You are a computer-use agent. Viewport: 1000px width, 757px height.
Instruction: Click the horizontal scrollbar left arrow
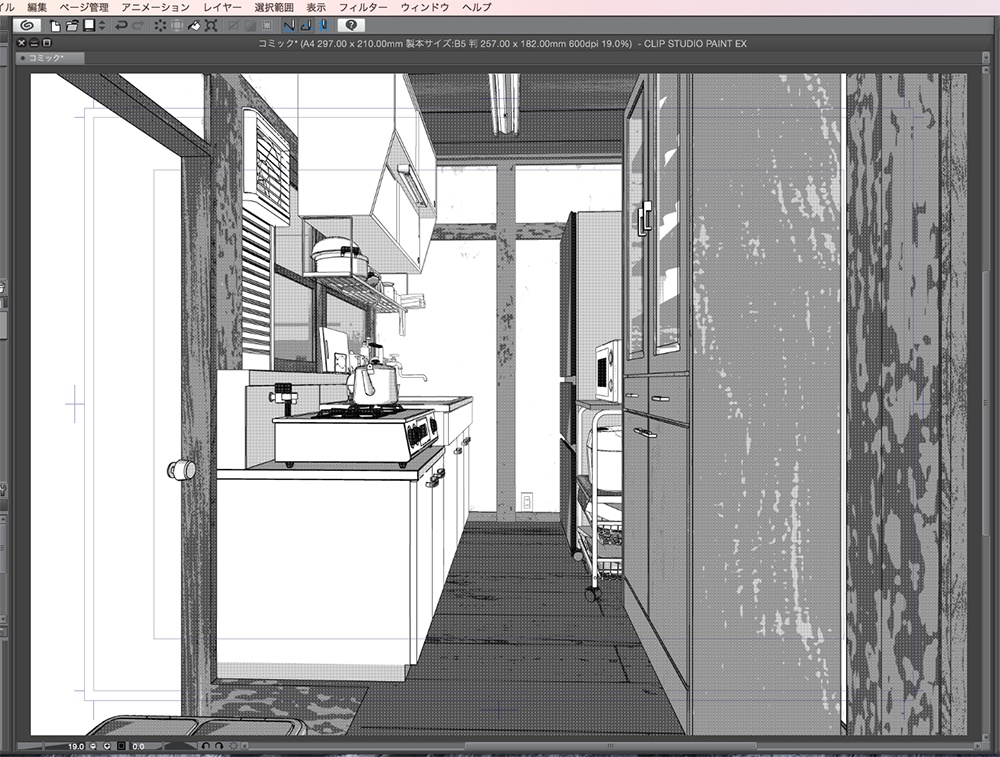tap(245, 746)
